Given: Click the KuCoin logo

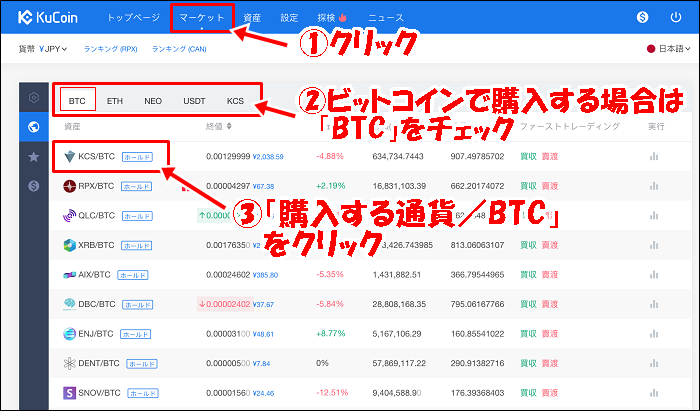Looking at the screenshot, I should coord(48,17).
